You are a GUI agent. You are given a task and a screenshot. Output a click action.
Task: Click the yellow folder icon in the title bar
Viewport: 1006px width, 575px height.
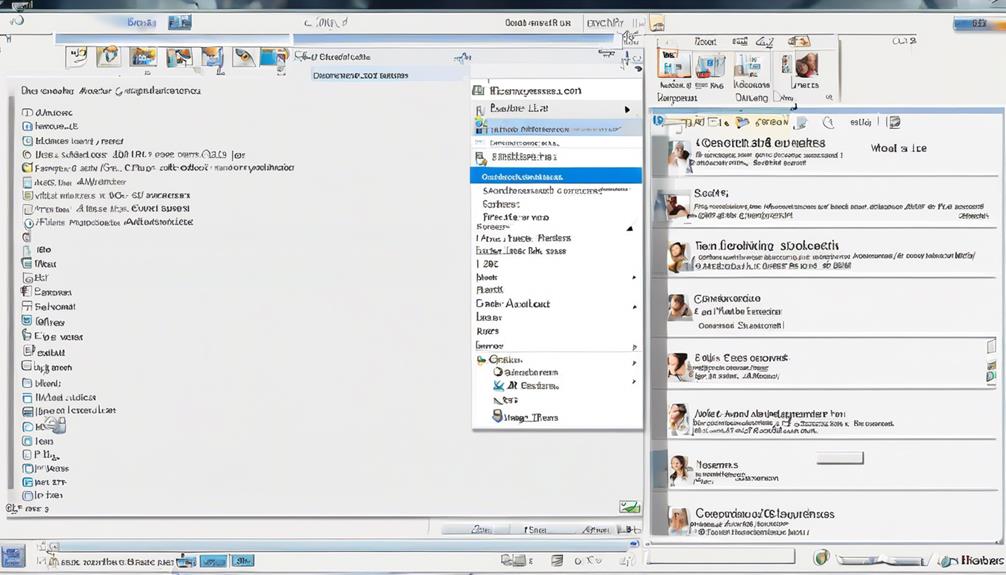point(656,24)
